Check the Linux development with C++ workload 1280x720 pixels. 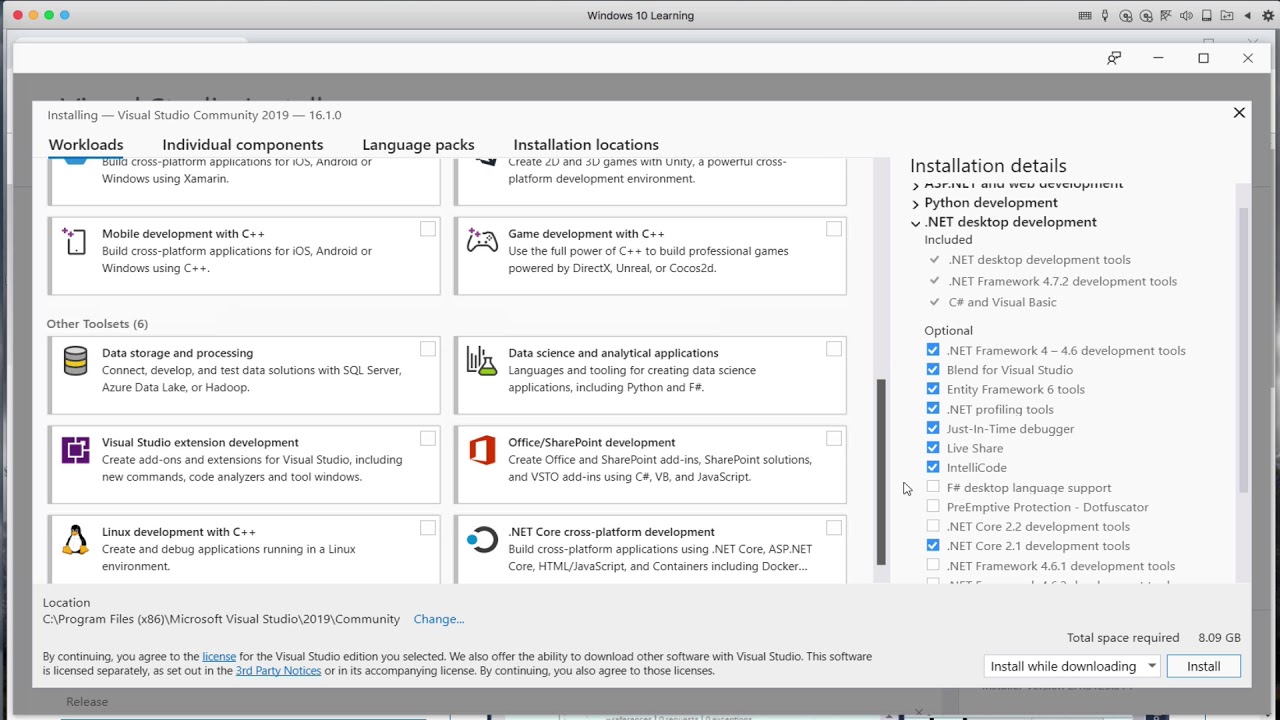click(428, 528)
